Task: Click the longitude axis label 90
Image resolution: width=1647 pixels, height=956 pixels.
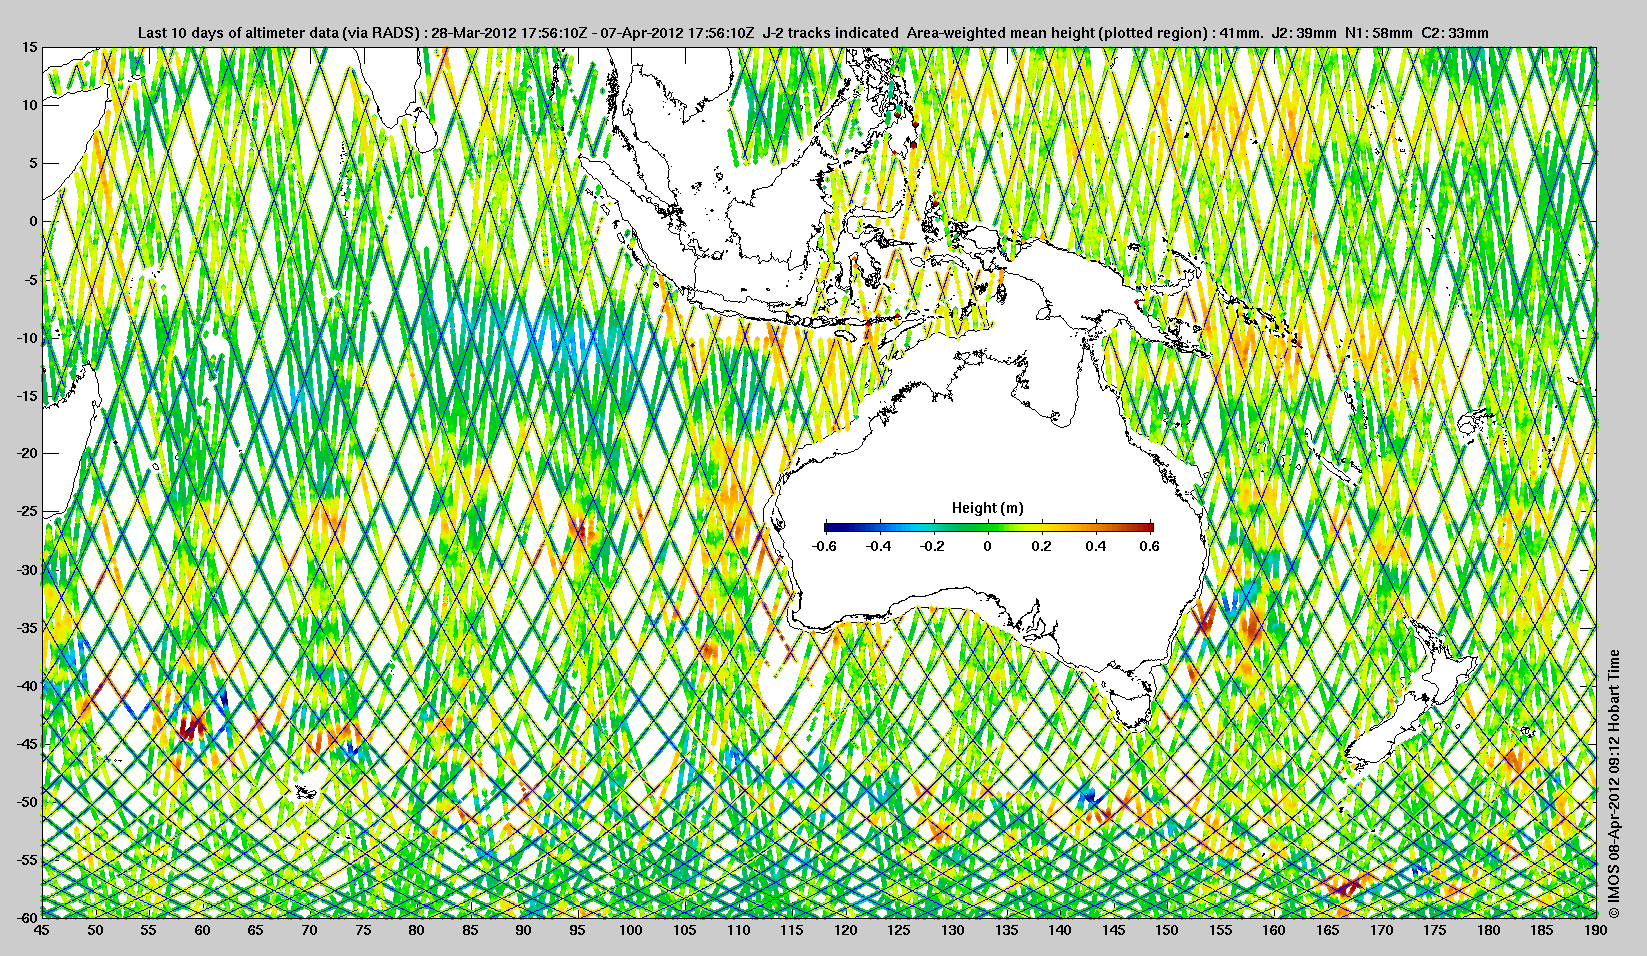Action: tap(523, 930)
